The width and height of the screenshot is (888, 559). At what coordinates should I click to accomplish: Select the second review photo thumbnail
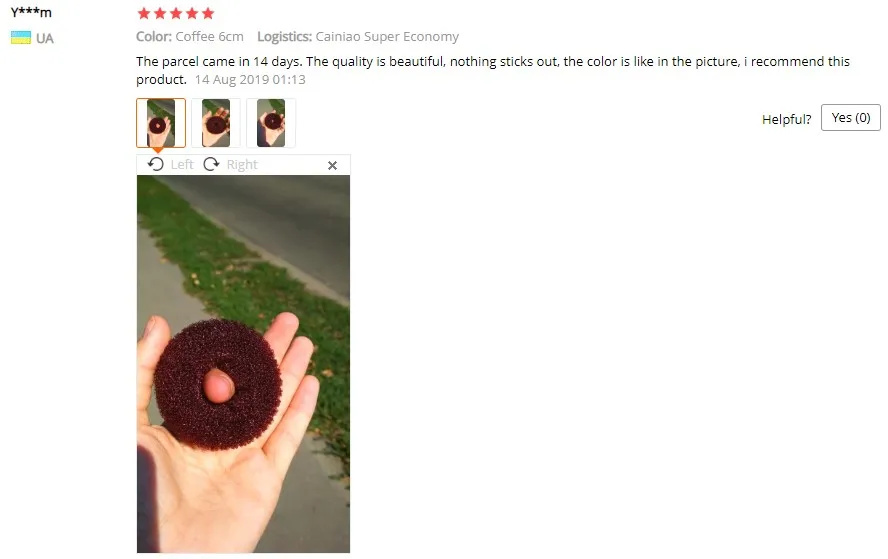point(216,123)
